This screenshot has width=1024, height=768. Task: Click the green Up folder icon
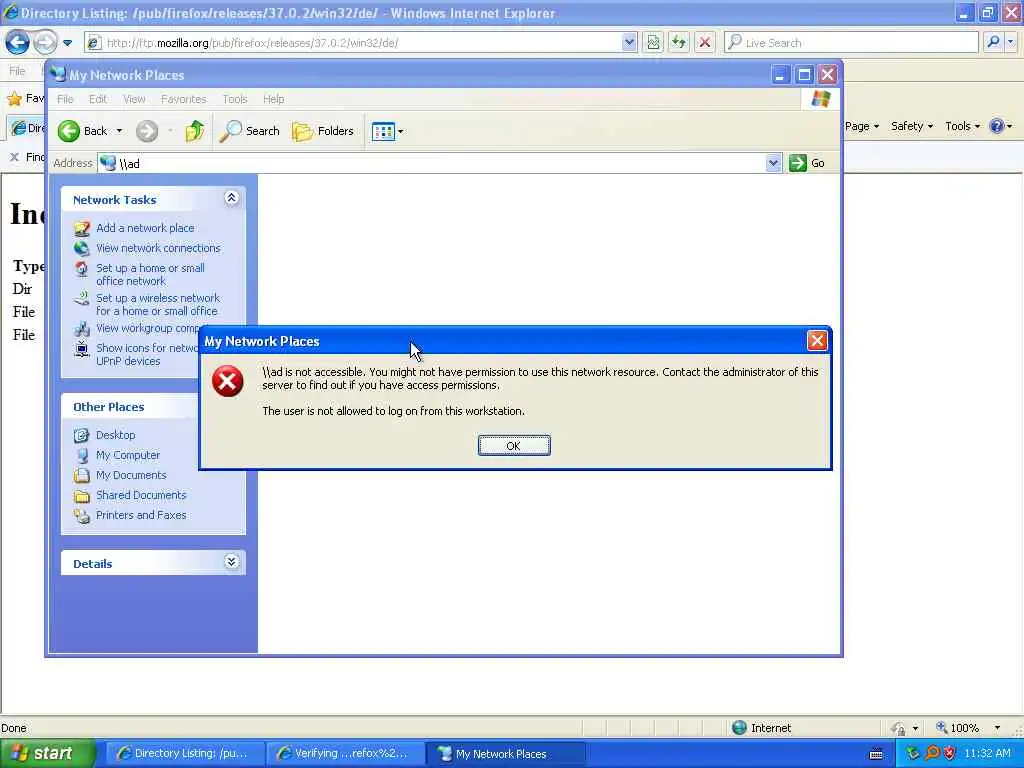click(x=194, y=131)
